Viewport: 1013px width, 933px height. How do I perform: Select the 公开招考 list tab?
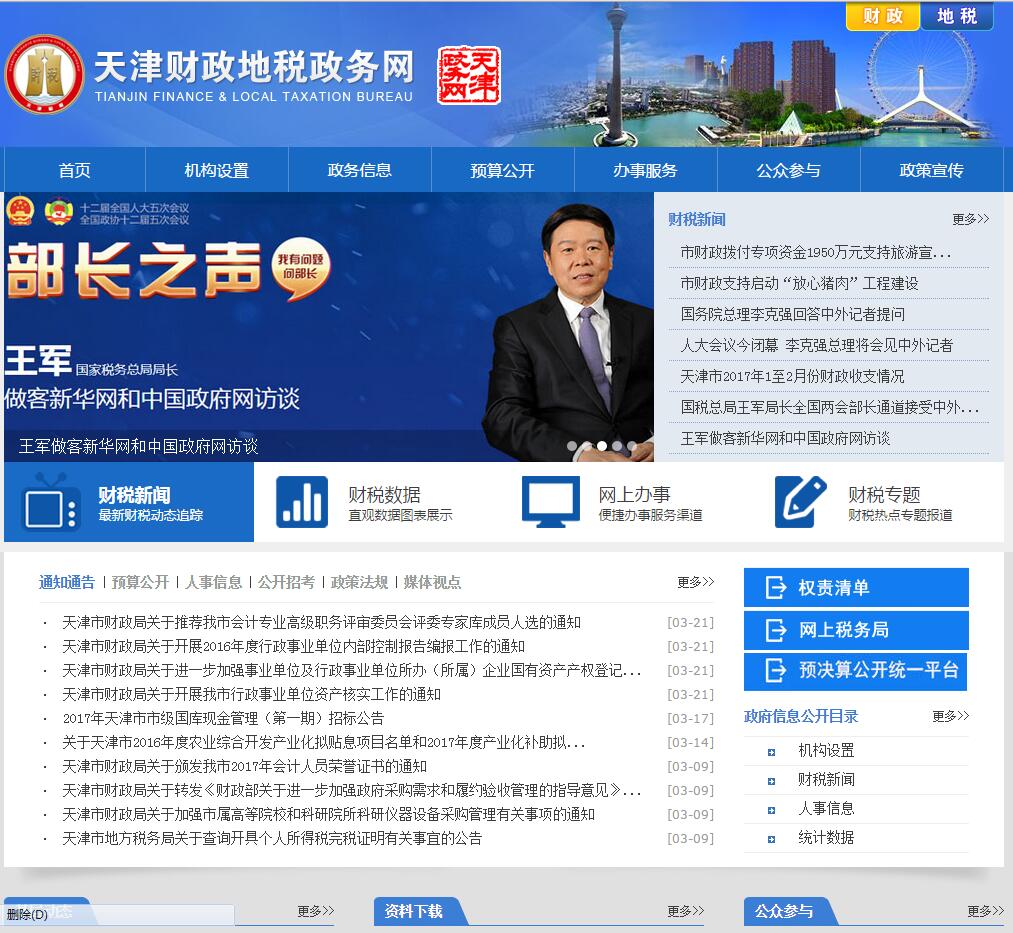[286, 582]
